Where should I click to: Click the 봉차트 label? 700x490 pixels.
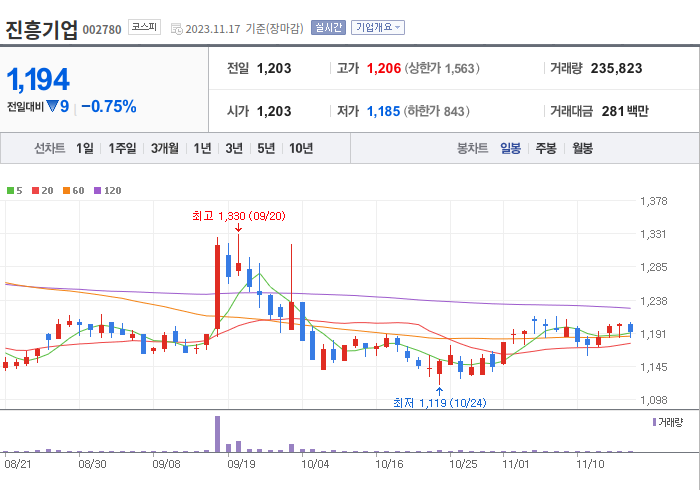(x=472, y=148)
